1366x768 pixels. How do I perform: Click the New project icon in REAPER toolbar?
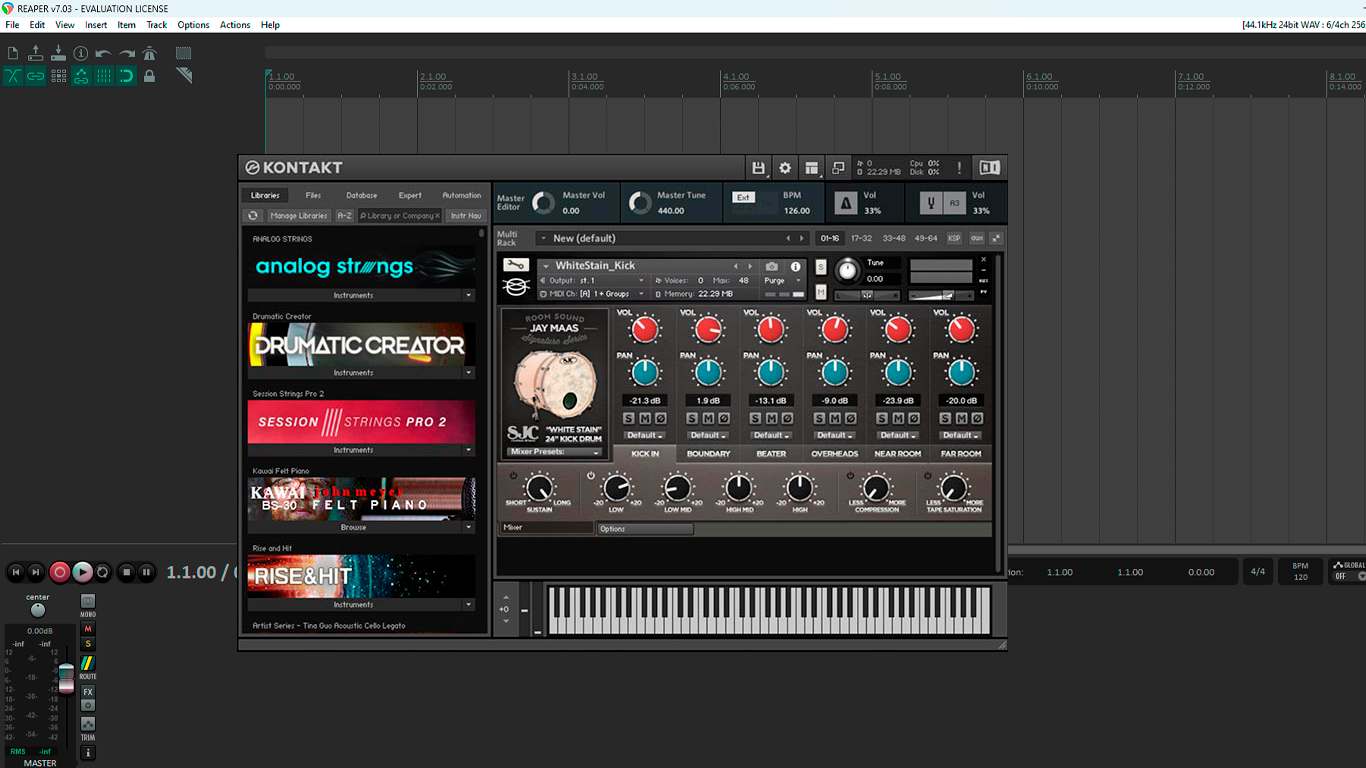13,53
